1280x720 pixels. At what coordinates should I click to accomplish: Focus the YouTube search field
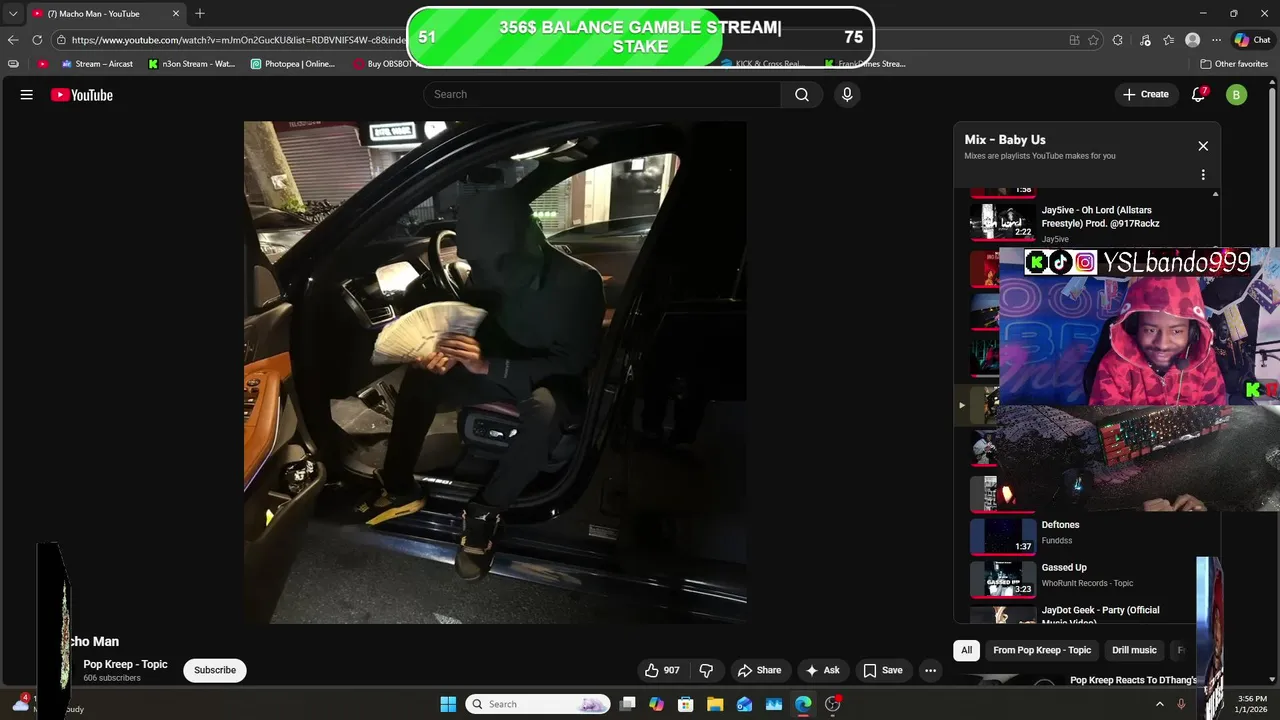(x=602, y=94)
